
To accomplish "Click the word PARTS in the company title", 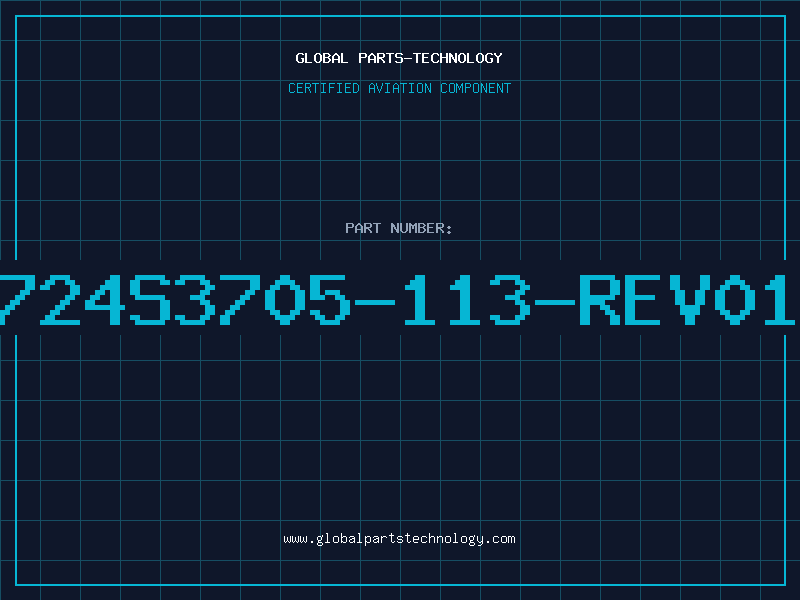I will pyautogui.click(x=381, y=58).
